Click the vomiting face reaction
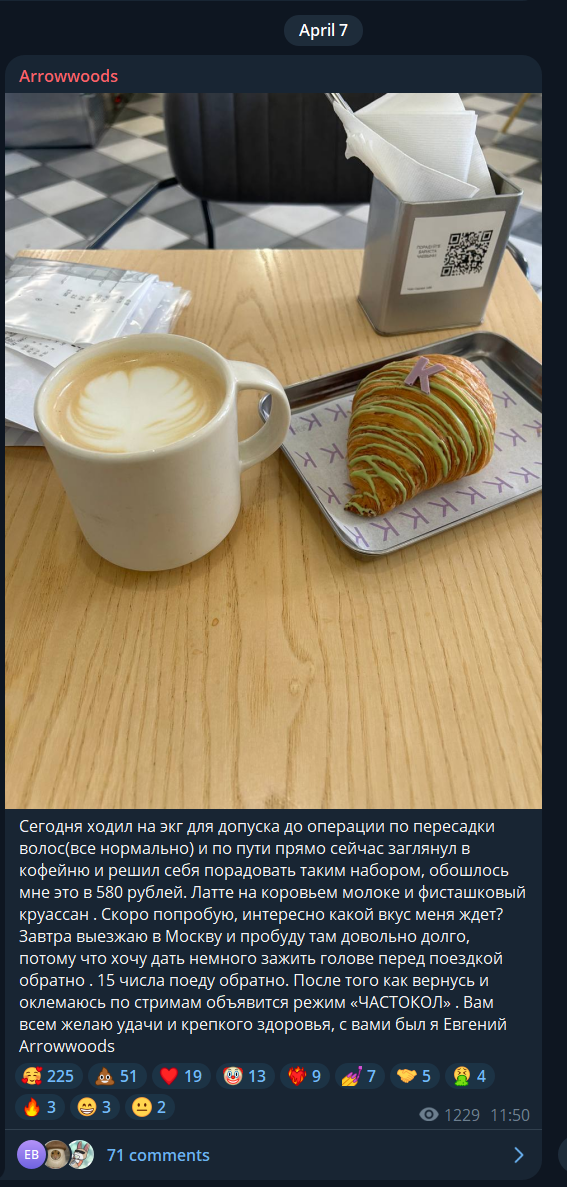The height and width of the screenshot is (1187, 567). point(470,1076)
